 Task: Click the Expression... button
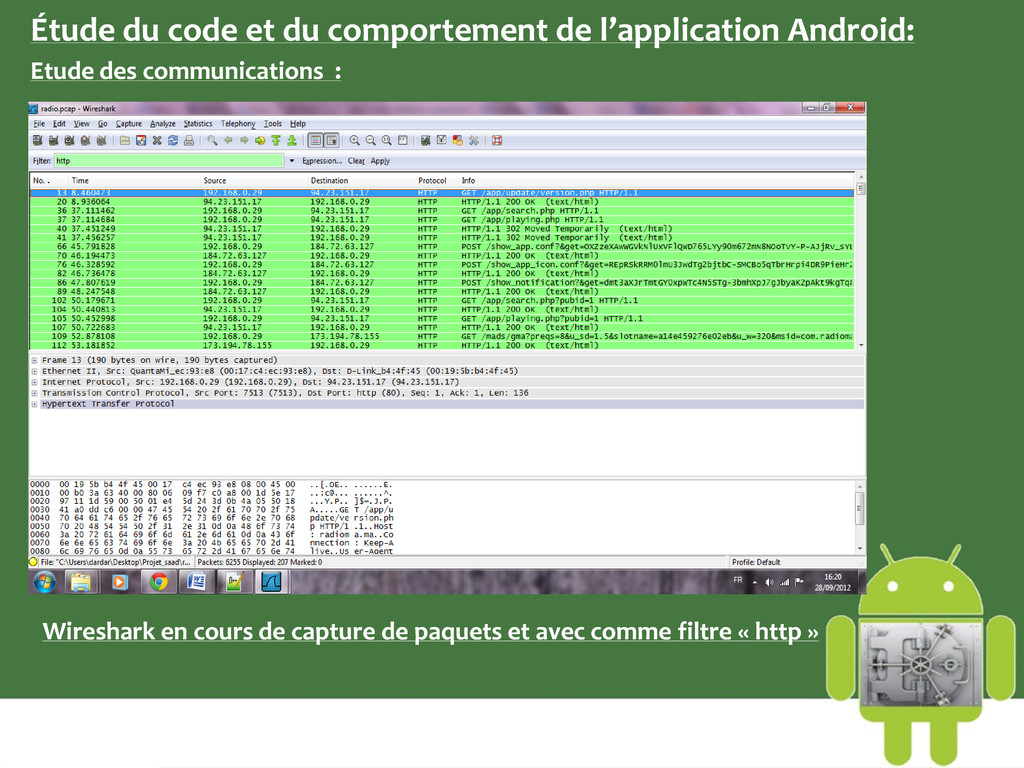[x=322, y=161]
